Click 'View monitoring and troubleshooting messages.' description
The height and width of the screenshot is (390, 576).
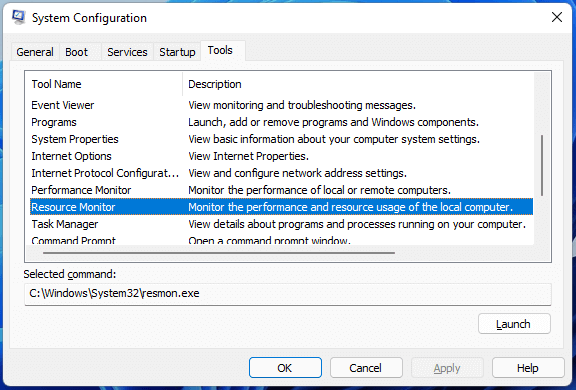point(302,105)
